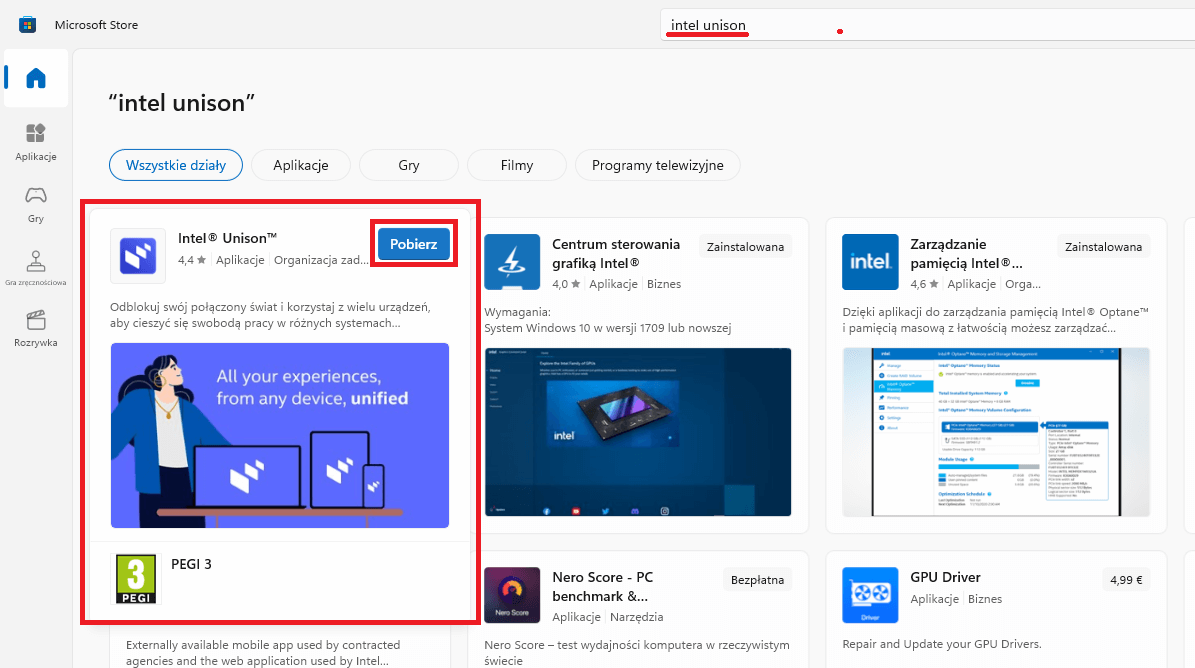Image resolution: width=1195 pixels, height=668 pixels.
Task: Click 'Repair and Update your GPU Drivers.' text
Action: [942, 644]
